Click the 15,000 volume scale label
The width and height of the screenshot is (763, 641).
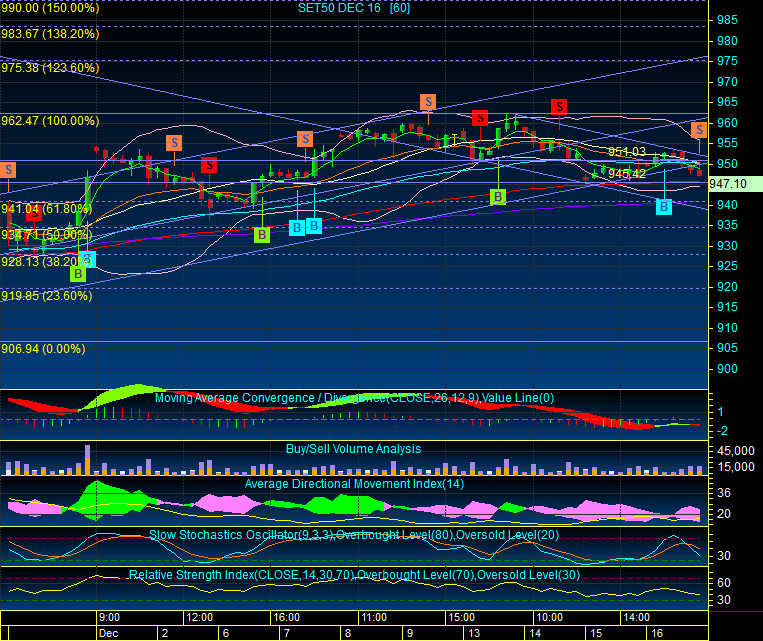click(x=736, y=467)
